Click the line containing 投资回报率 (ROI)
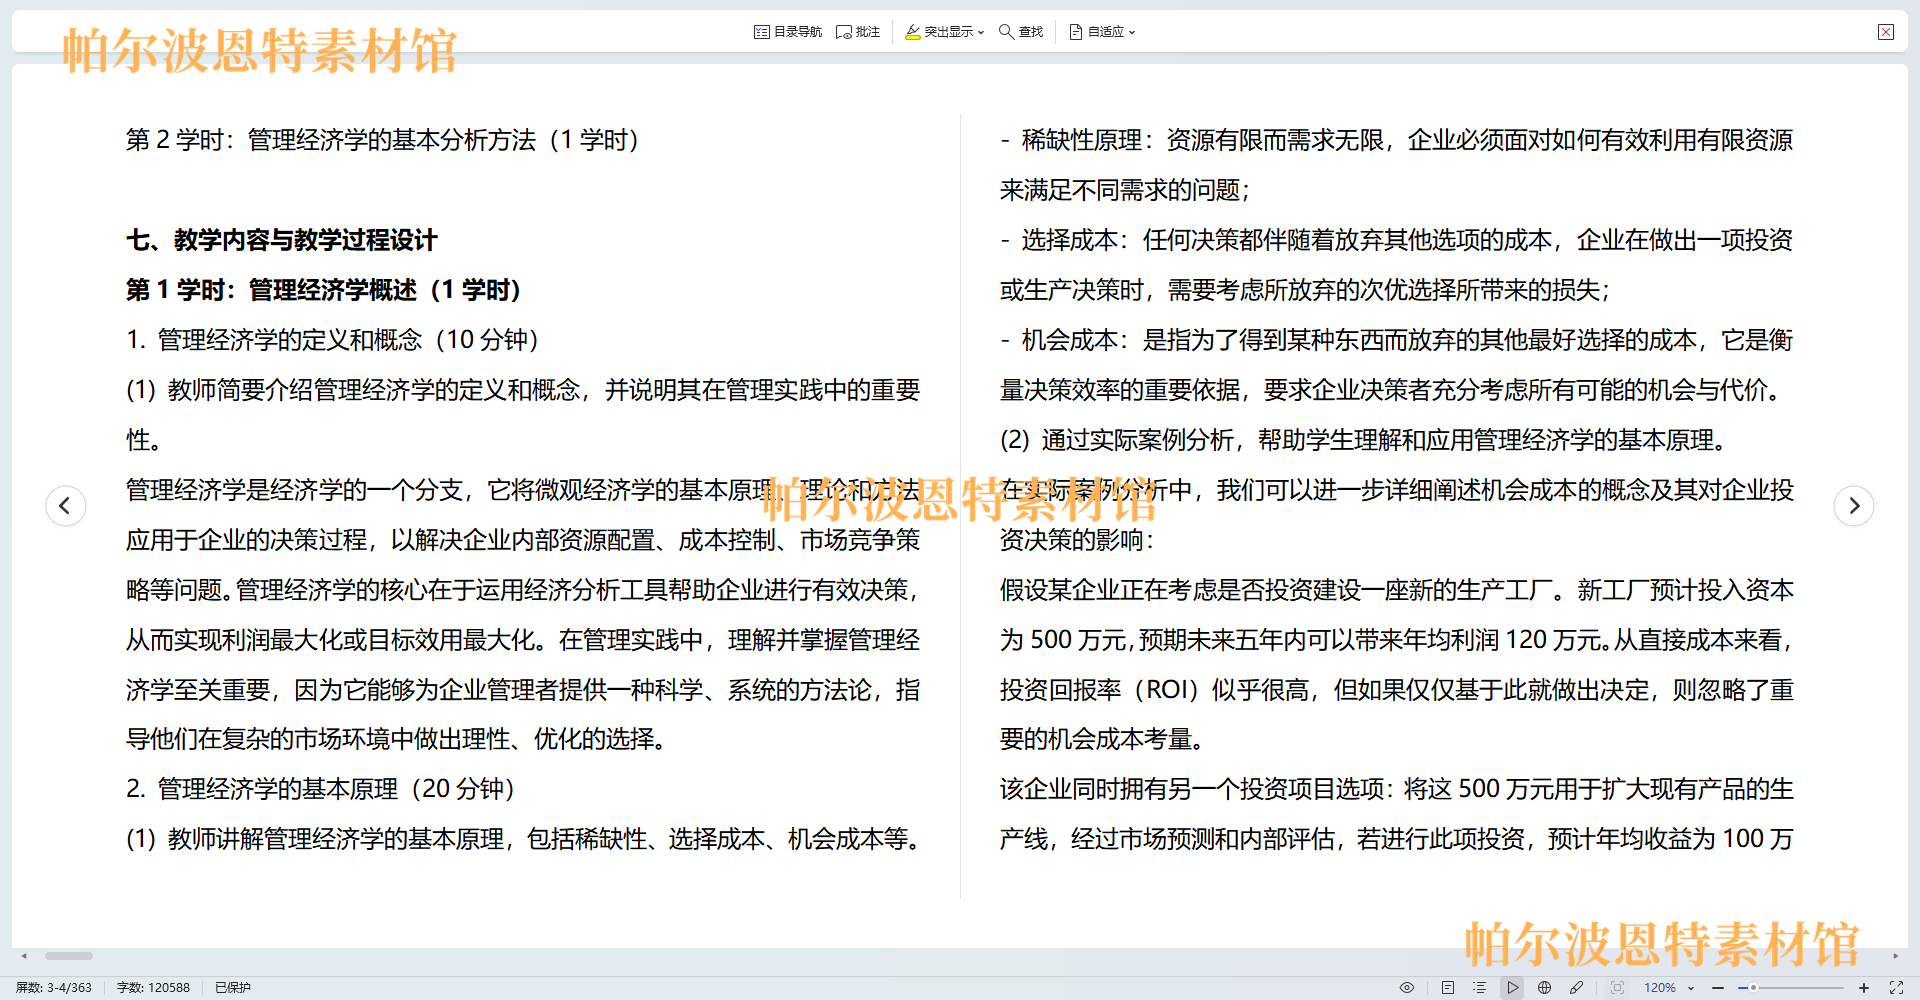Image resolution: width=1920 pixels, height=1000 pixels. 1397,690
